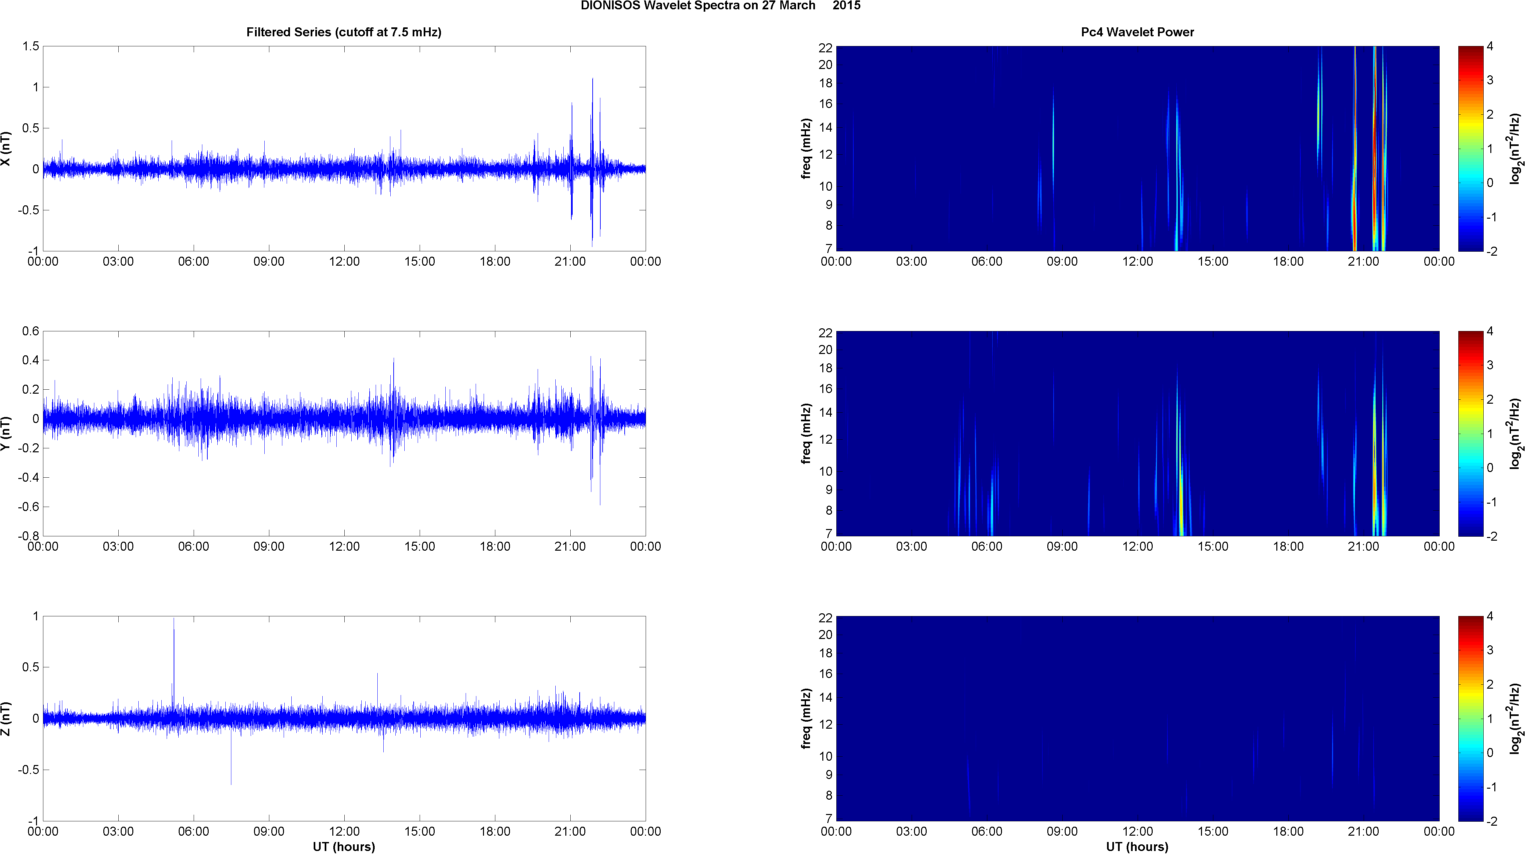Click the bottom colorbar beside Z spectrogram
This screenshot has height=854, width=1525.
[1470, 719]
